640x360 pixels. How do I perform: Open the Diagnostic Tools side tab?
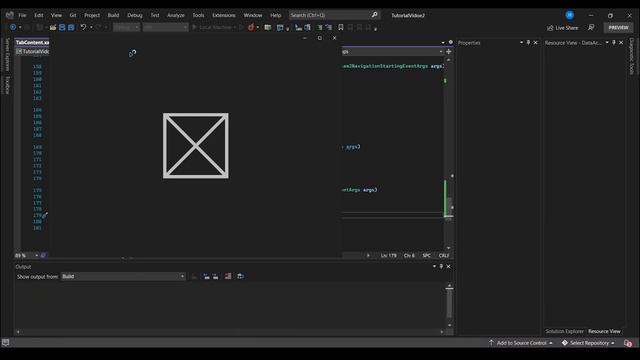632,57
